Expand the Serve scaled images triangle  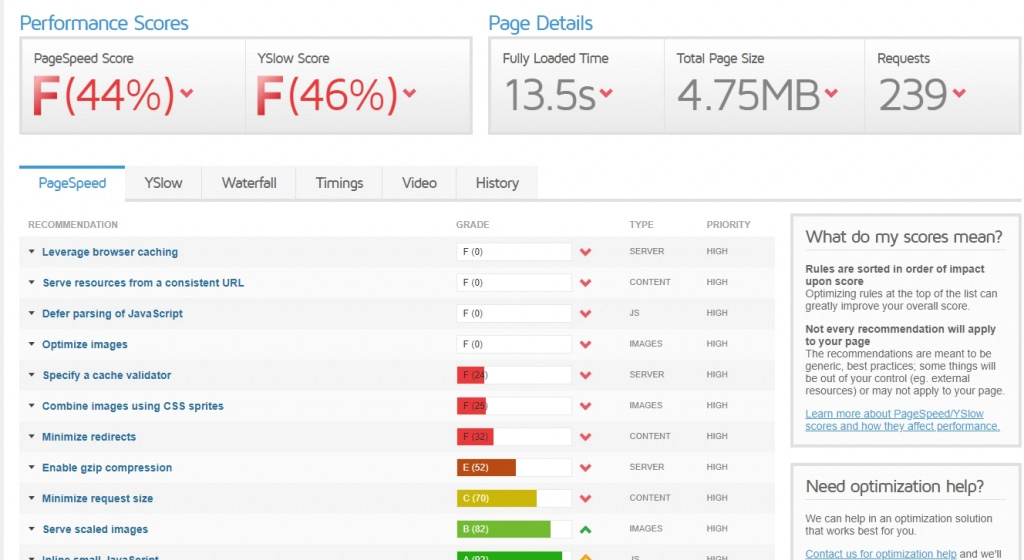(x=31, y=529)
